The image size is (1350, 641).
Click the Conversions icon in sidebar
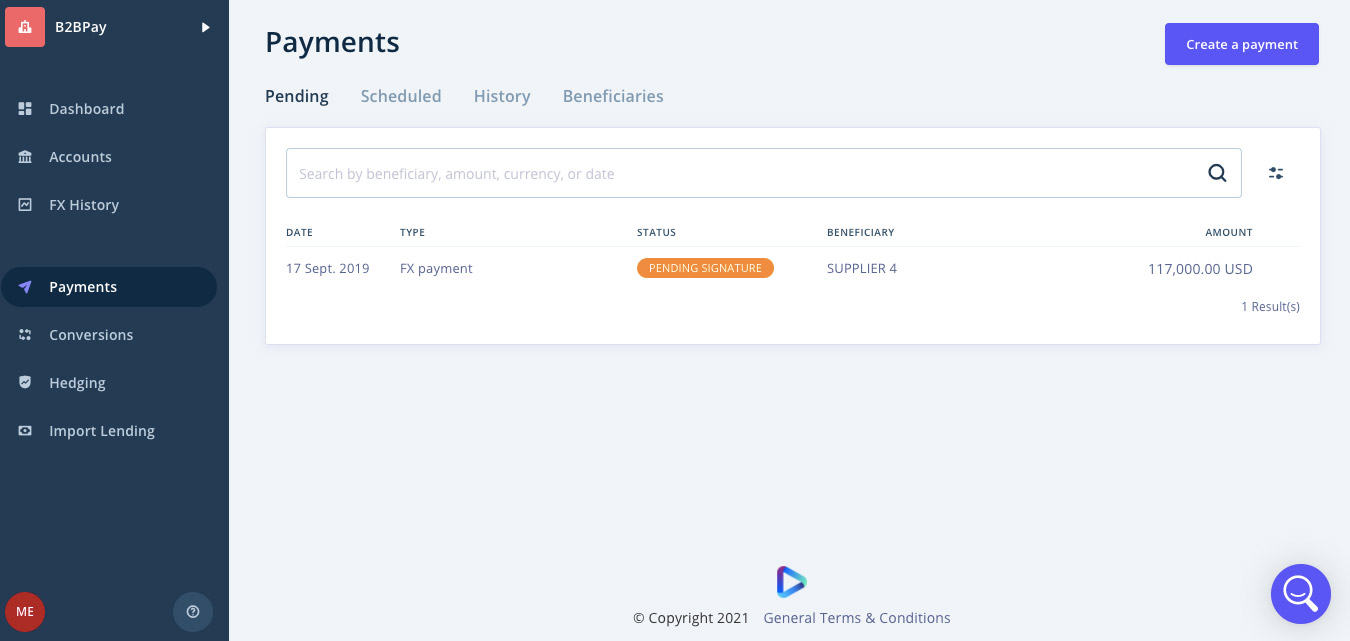coord(26,335)
